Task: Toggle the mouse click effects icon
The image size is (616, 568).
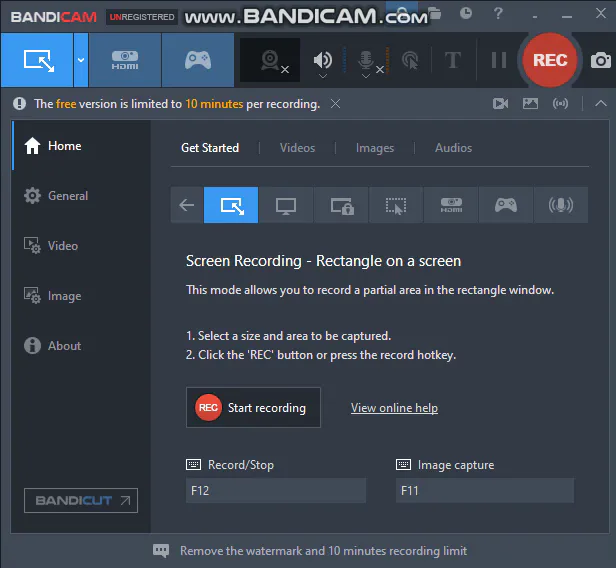Action: (x=410, y=60)
